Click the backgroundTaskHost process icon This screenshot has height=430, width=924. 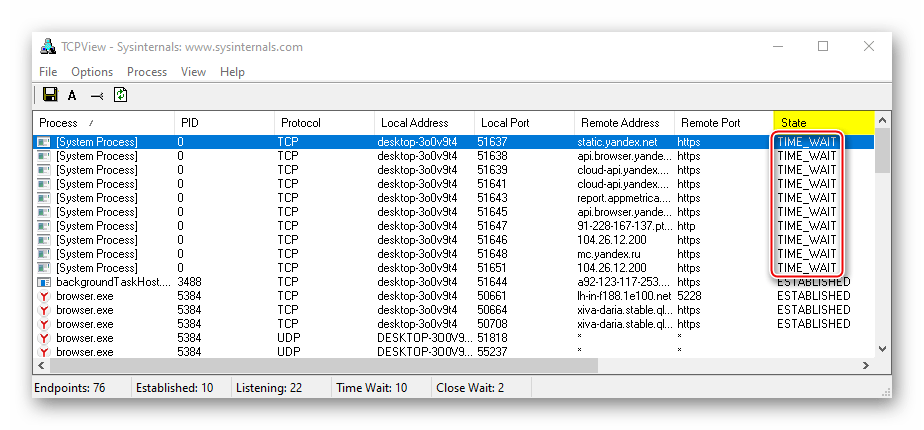pyautogui.click(x=43, y=282)
